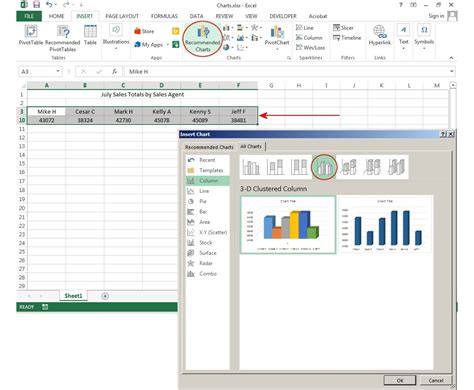Open the PivotChart button
The width and height of the screenshot is (474, 390).
(277, 37)
